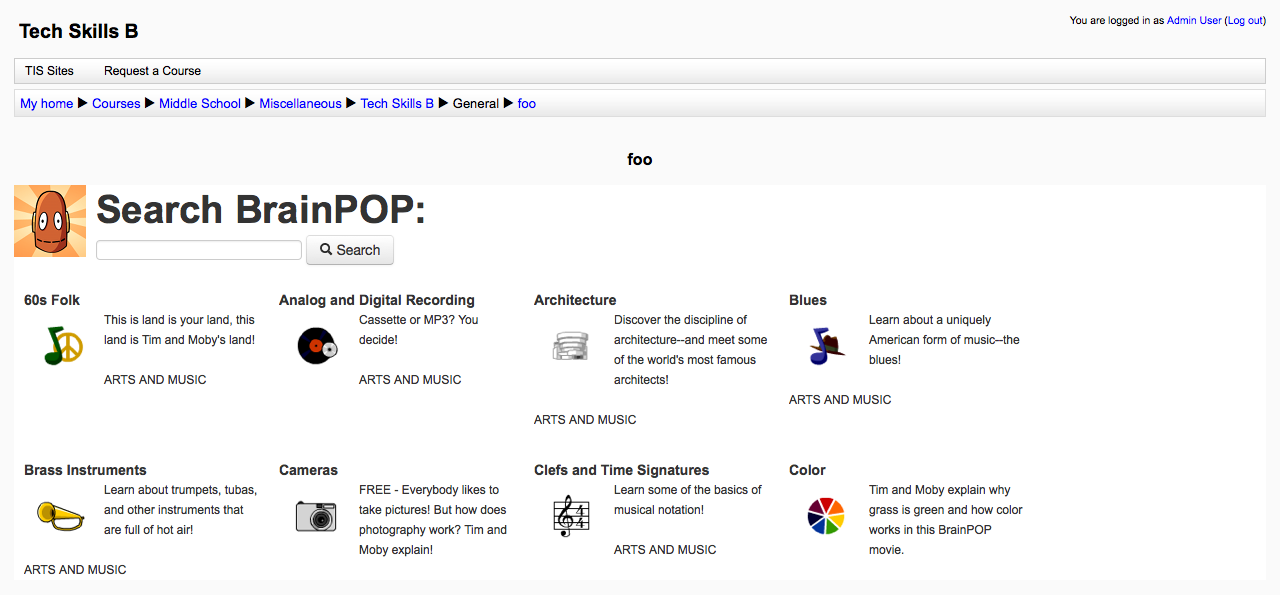
Task: Select the Architecture building icon
Action: click(572, 346)
